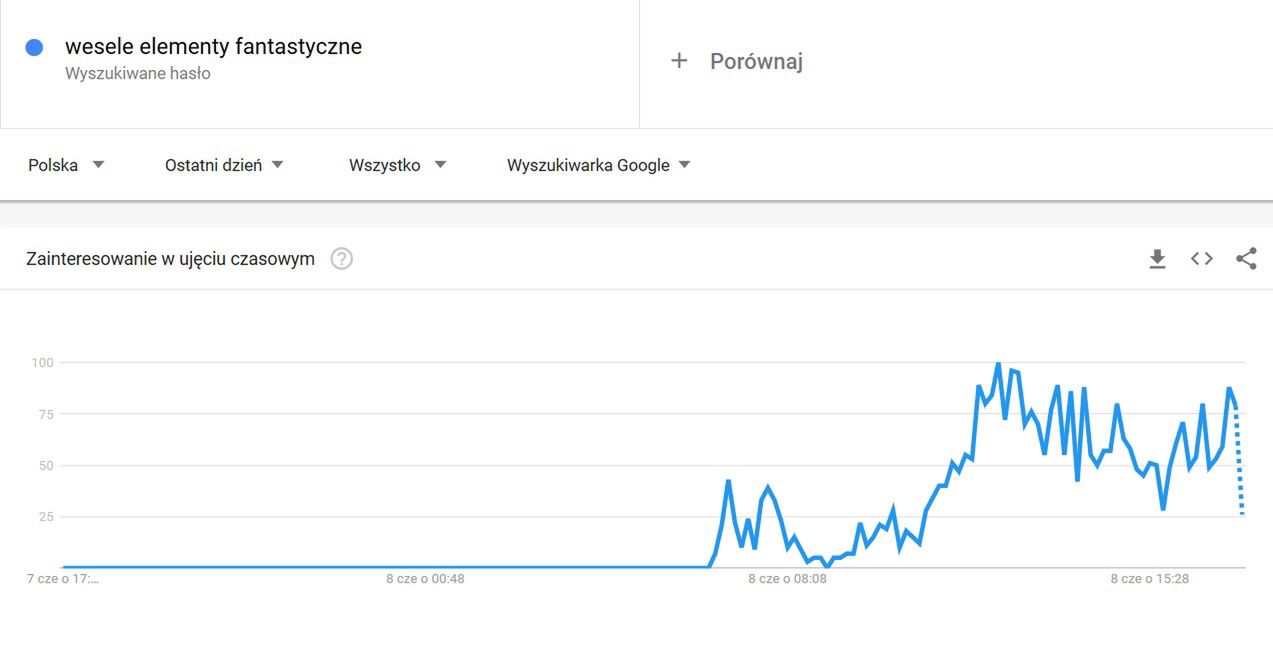
Task: Expand the Polska region dropdown
Action: (x=66, y=165)
